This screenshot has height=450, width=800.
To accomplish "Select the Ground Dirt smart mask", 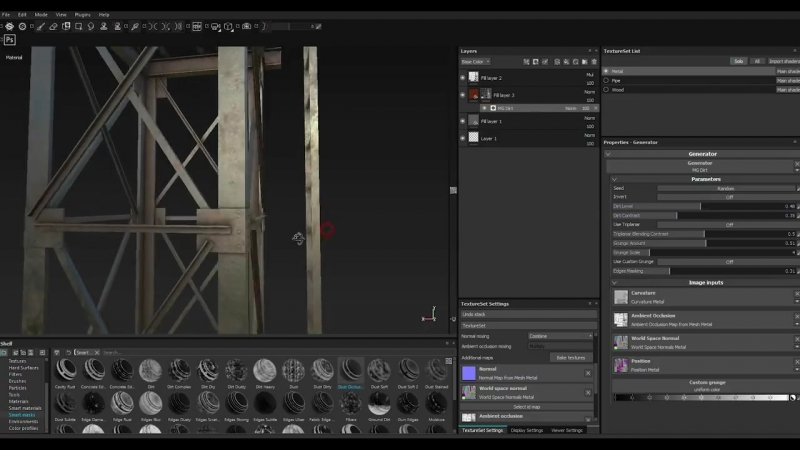I will [x=379, y=407].
